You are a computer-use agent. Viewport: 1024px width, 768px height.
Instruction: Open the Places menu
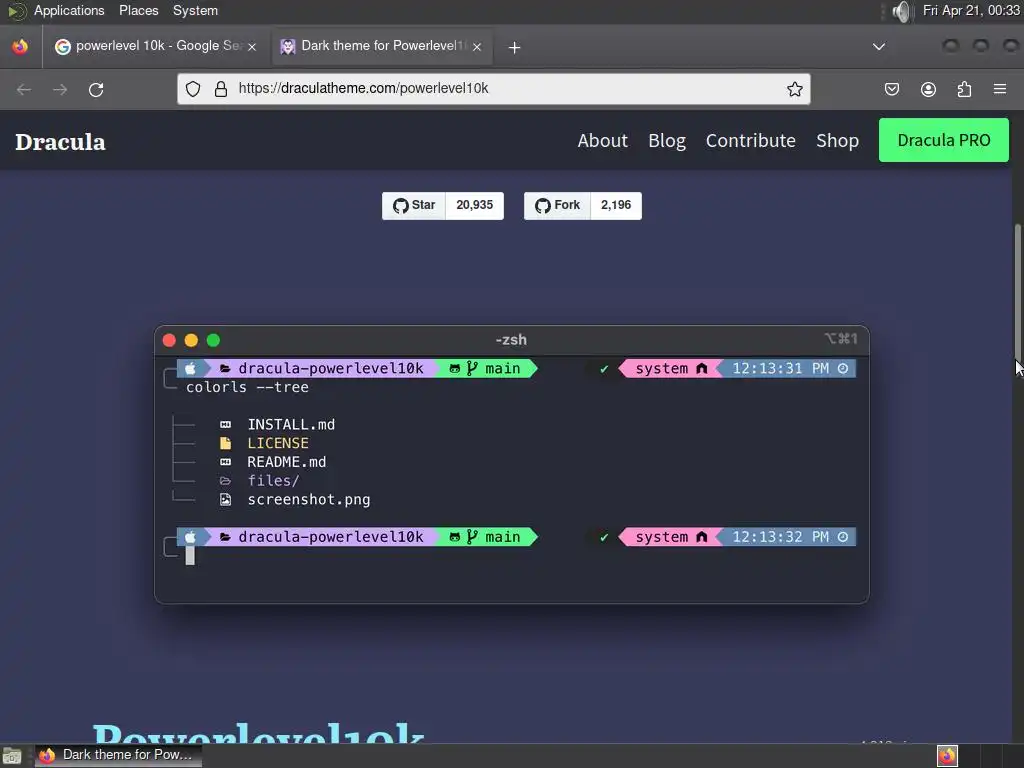(x=138, y=10)
